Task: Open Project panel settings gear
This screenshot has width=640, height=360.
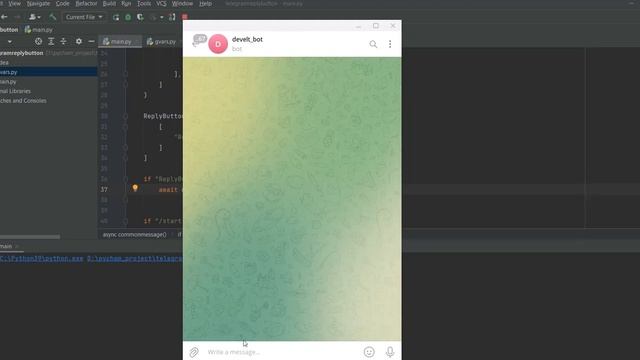Action: (x=79, y=41)
